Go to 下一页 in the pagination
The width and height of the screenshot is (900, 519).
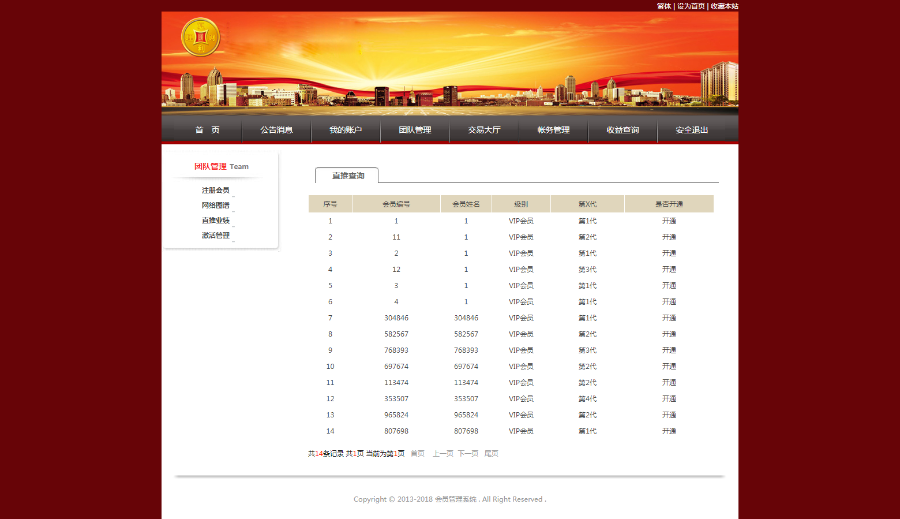coord(468,454)
